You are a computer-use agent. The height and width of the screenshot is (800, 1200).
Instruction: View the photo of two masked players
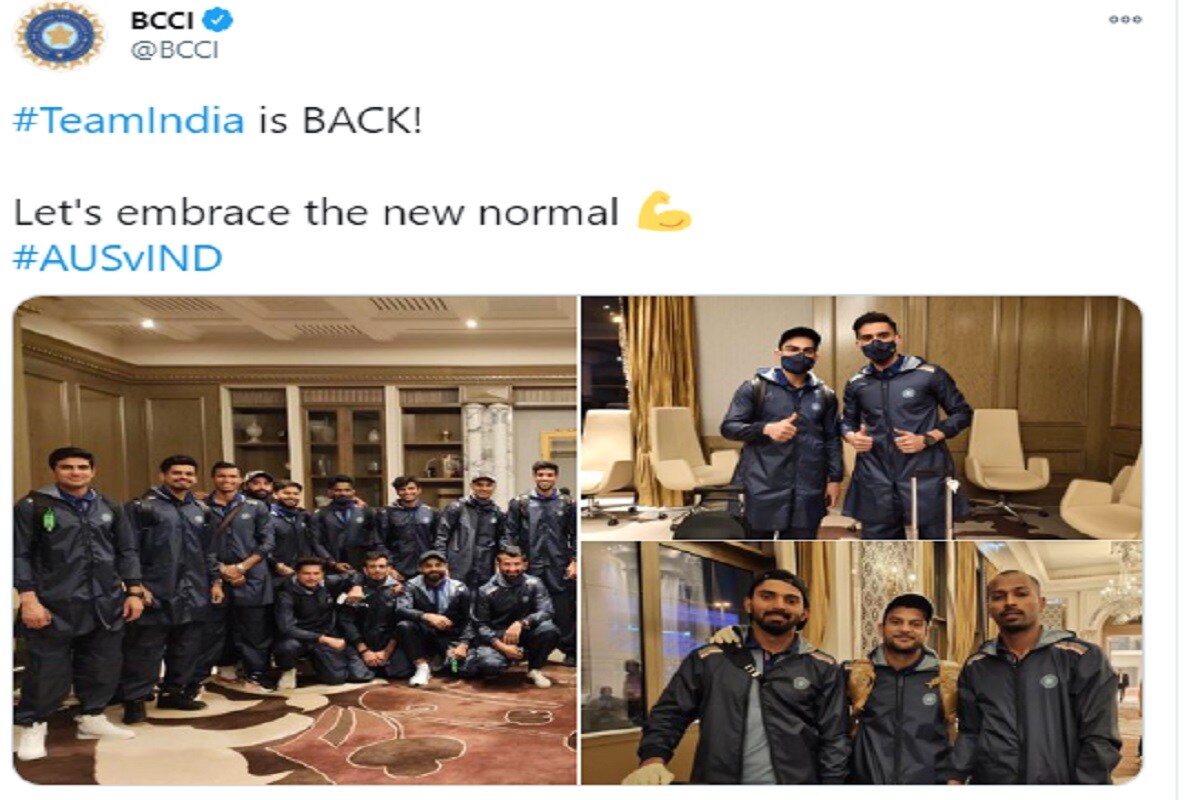point(862,417)
